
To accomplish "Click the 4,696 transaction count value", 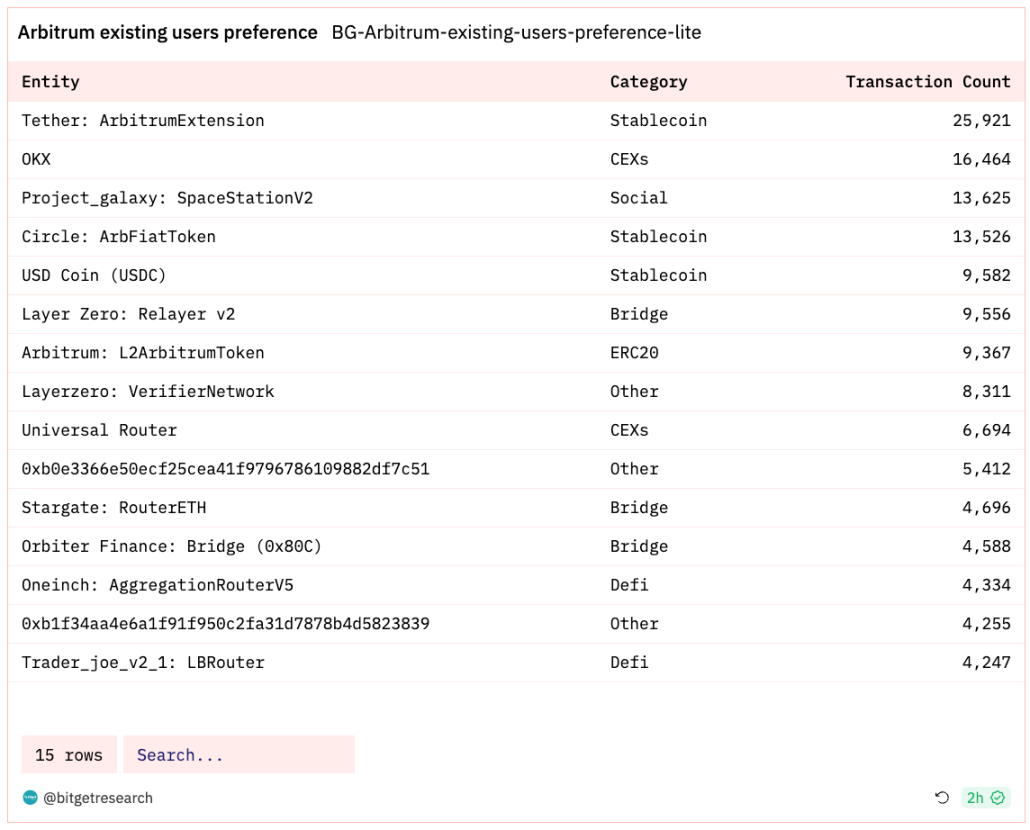I will [986, 508].
